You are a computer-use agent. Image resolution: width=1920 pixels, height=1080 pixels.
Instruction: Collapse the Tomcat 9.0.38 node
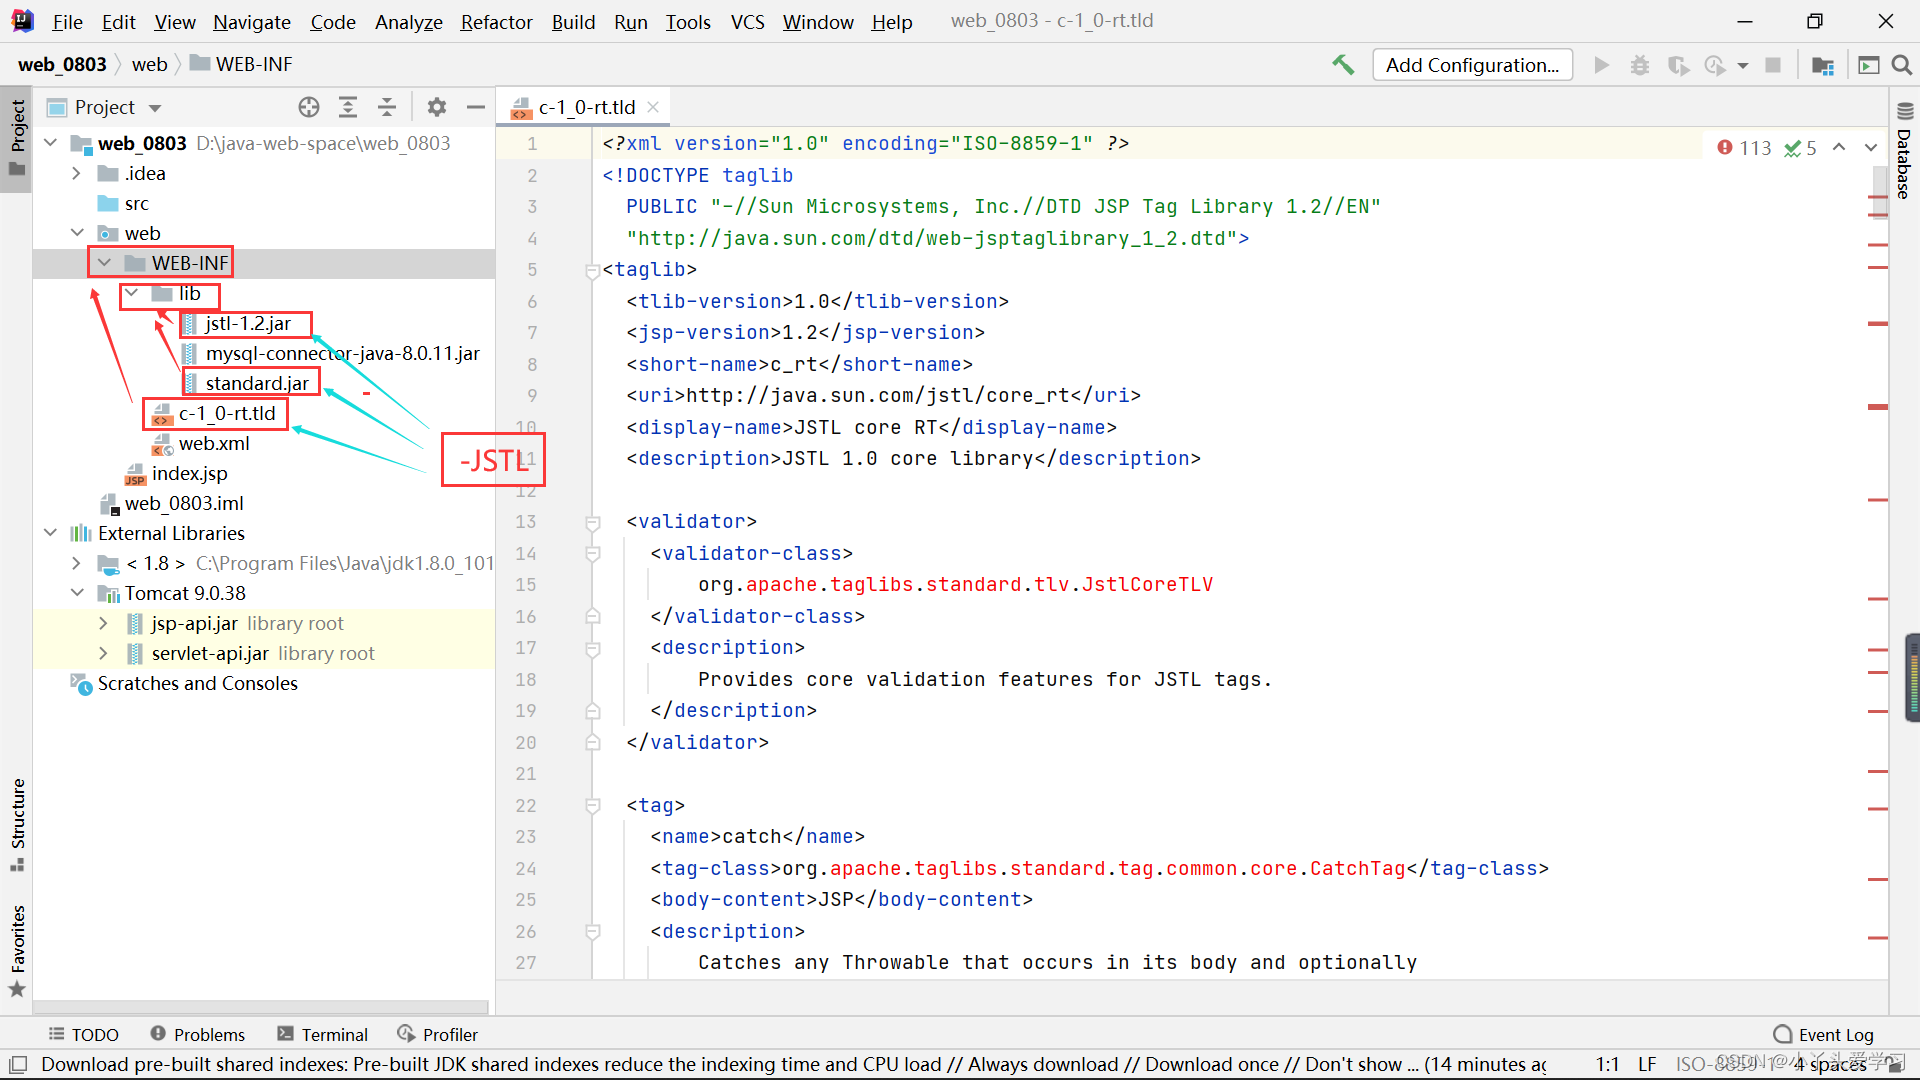pos(77,593)
